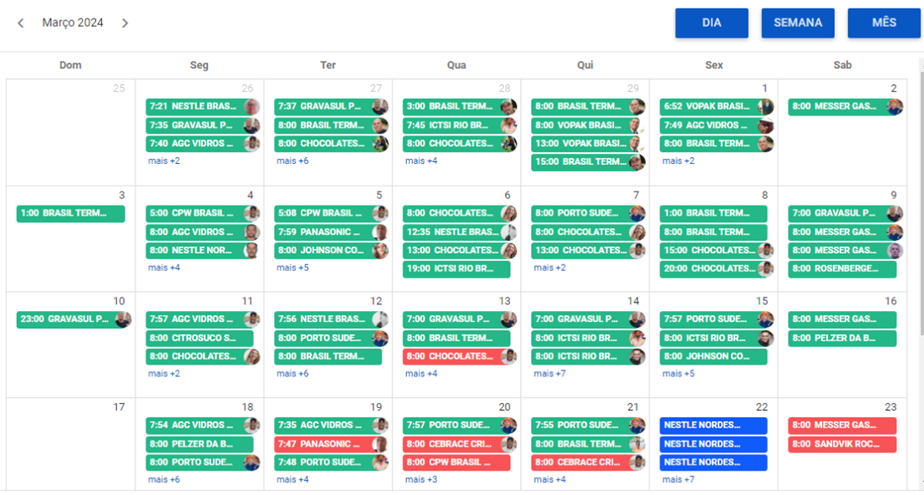Viewport: 924px width, 495px height.
Task: Click avatar on 3:00 BRASIL TERM event
Action: click(x=508, y=107)
